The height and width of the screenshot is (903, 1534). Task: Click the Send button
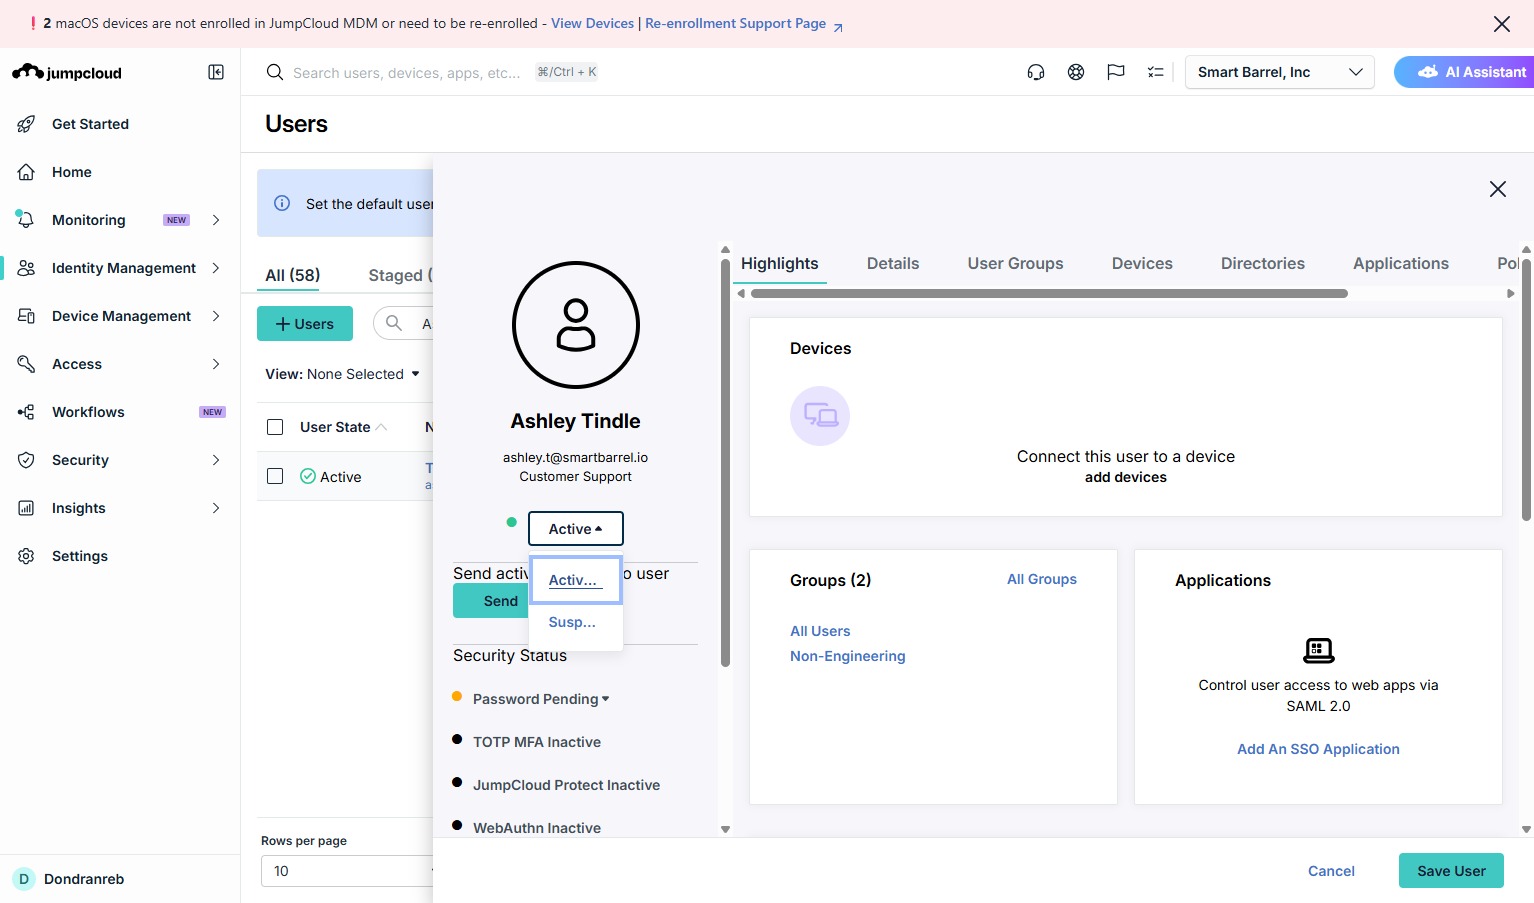point(491,601)
